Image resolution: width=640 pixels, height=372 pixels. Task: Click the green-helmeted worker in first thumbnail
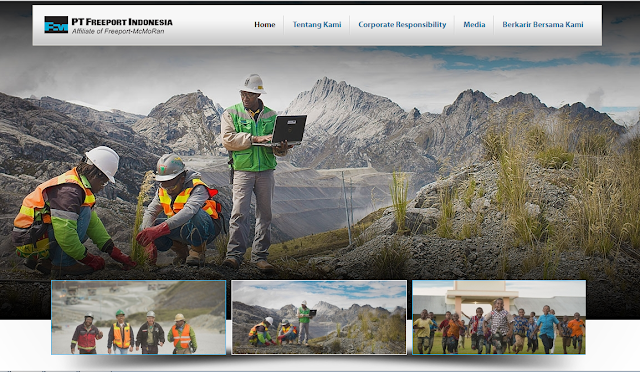[121, 331]
